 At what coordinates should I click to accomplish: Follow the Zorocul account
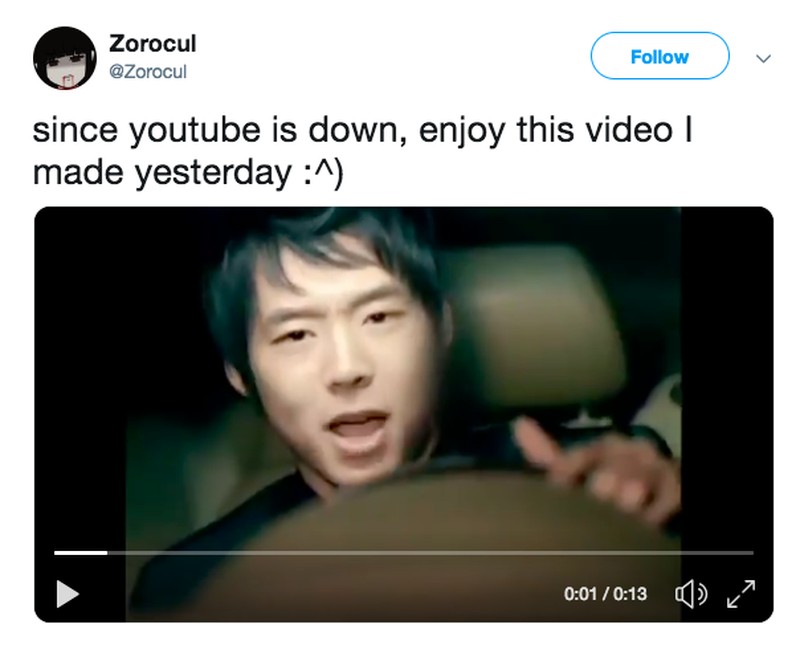(660, 56)
